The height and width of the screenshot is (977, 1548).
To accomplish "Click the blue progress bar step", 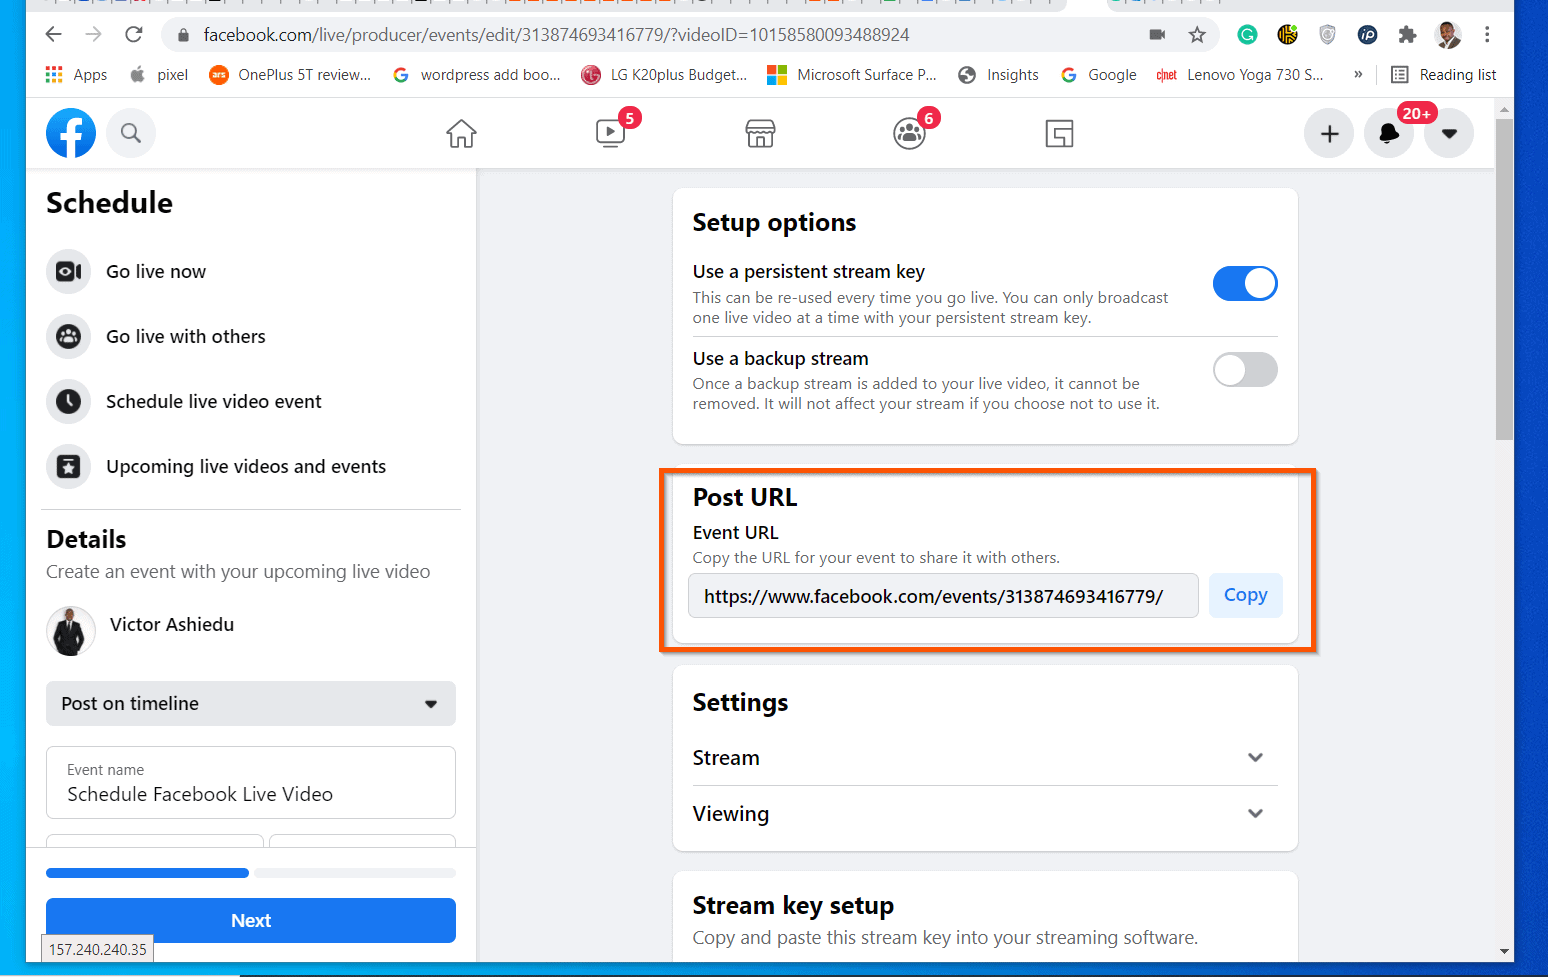I will 147,873.
